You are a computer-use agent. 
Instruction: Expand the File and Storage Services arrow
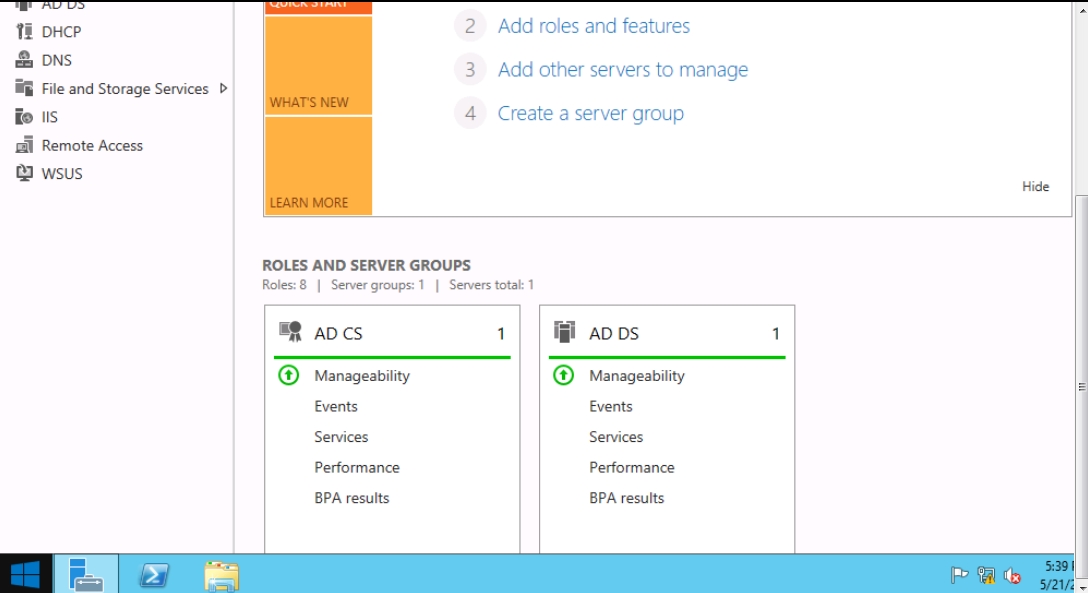click(x=223, y=88)
